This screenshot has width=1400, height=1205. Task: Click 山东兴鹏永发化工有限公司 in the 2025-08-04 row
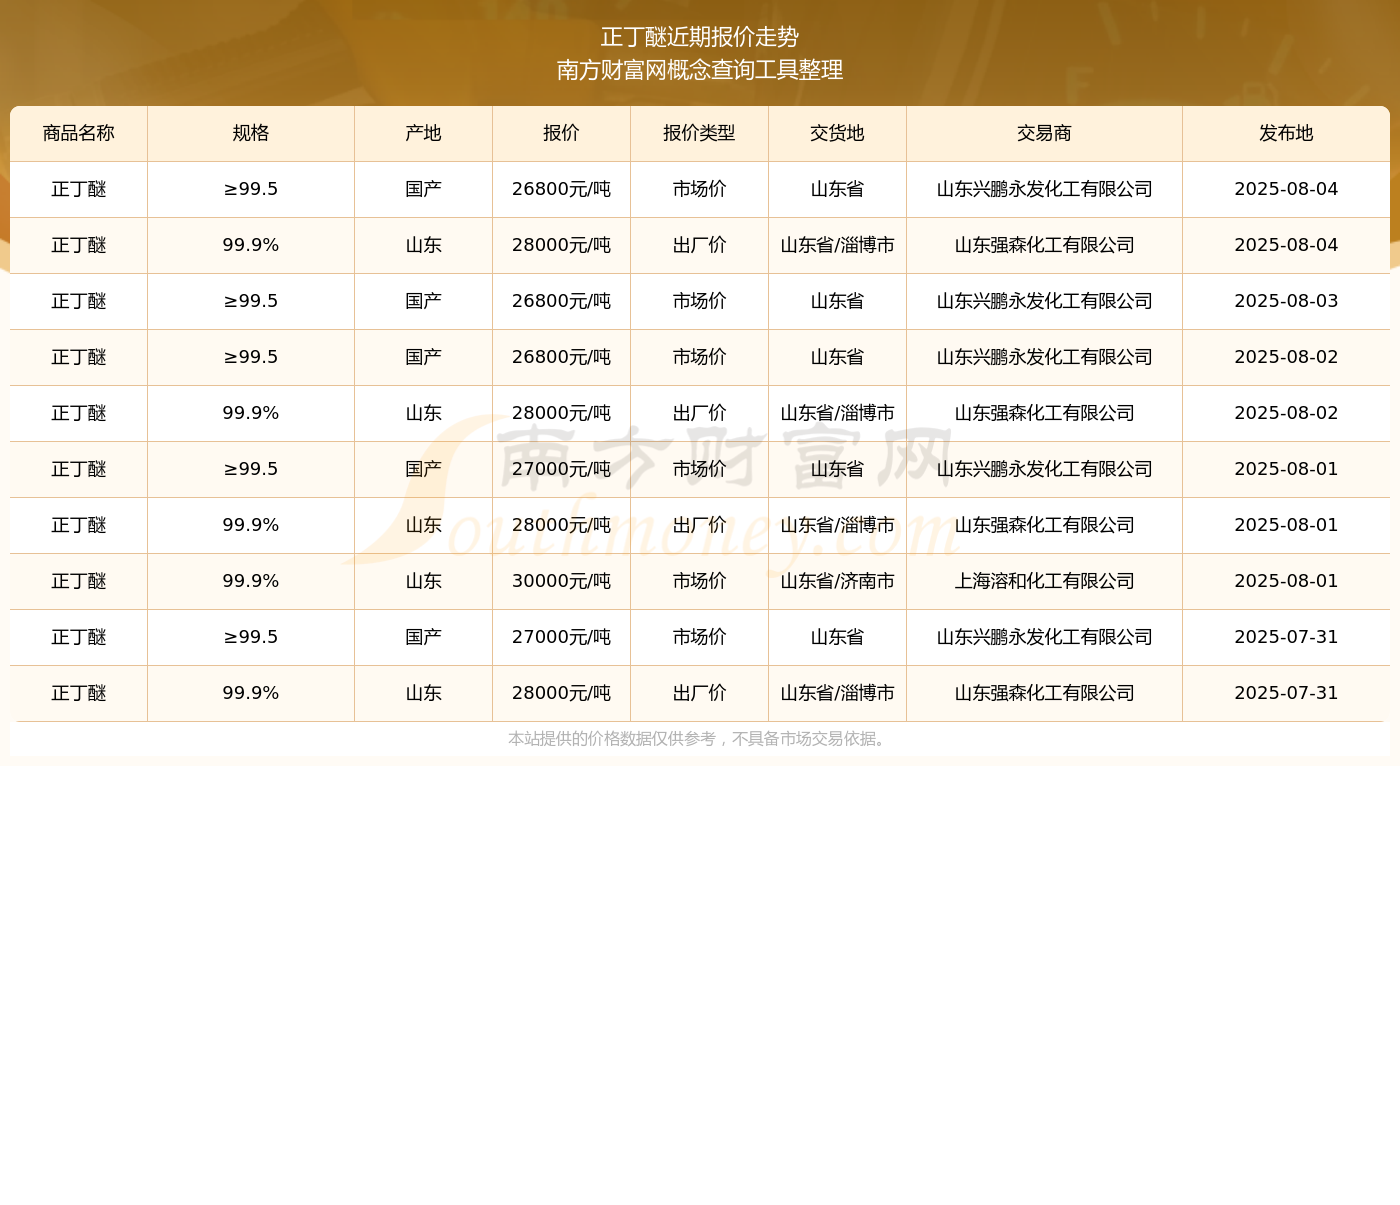click(x=1044, y=189)
